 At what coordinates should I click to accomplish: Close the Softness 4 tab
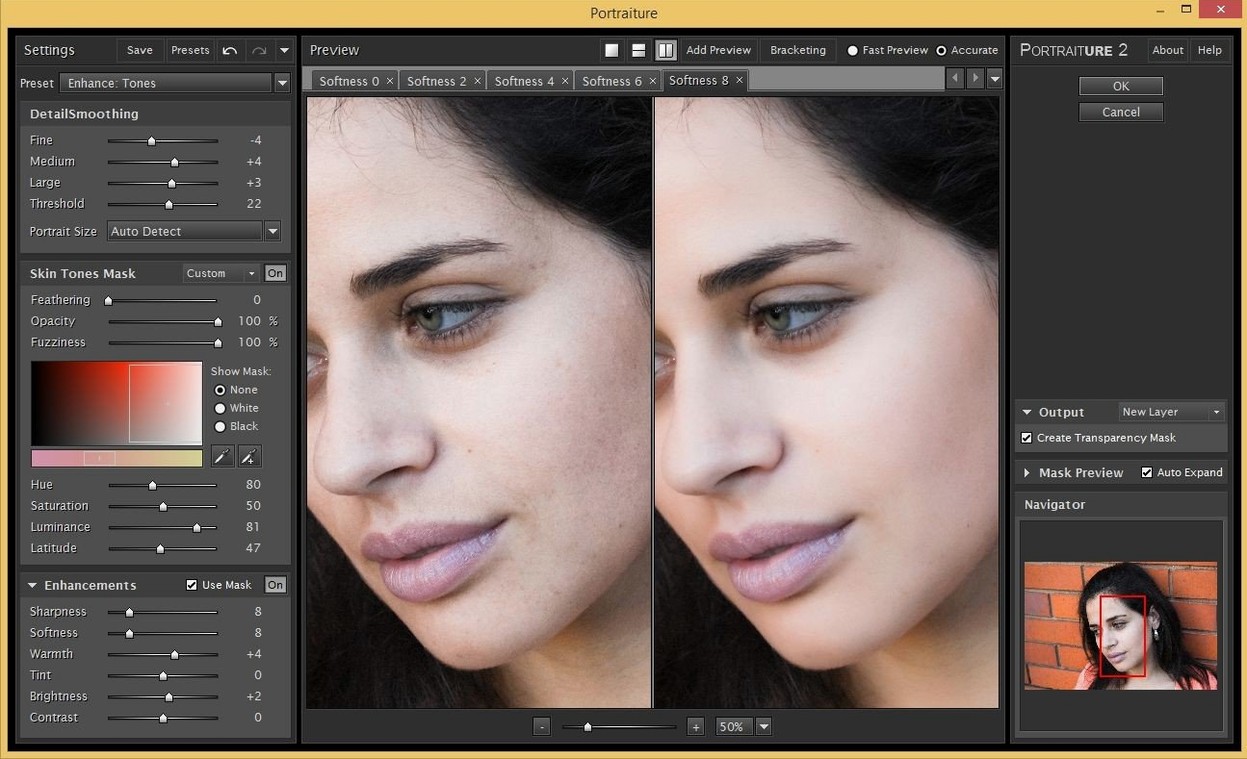[x=565, y=81]
